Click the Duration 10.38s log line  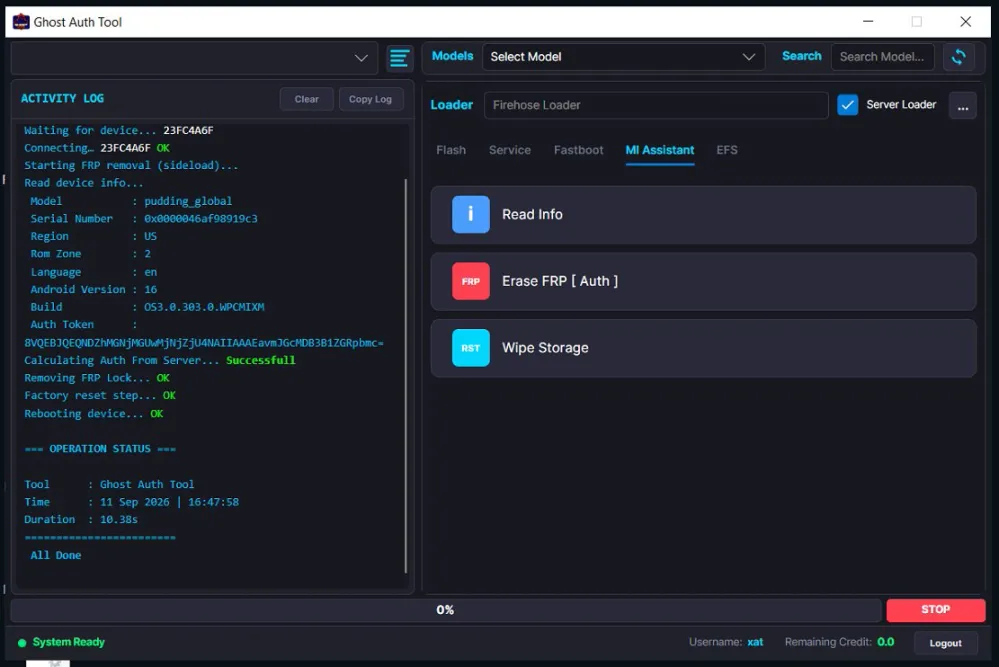[x=81, y=520]
